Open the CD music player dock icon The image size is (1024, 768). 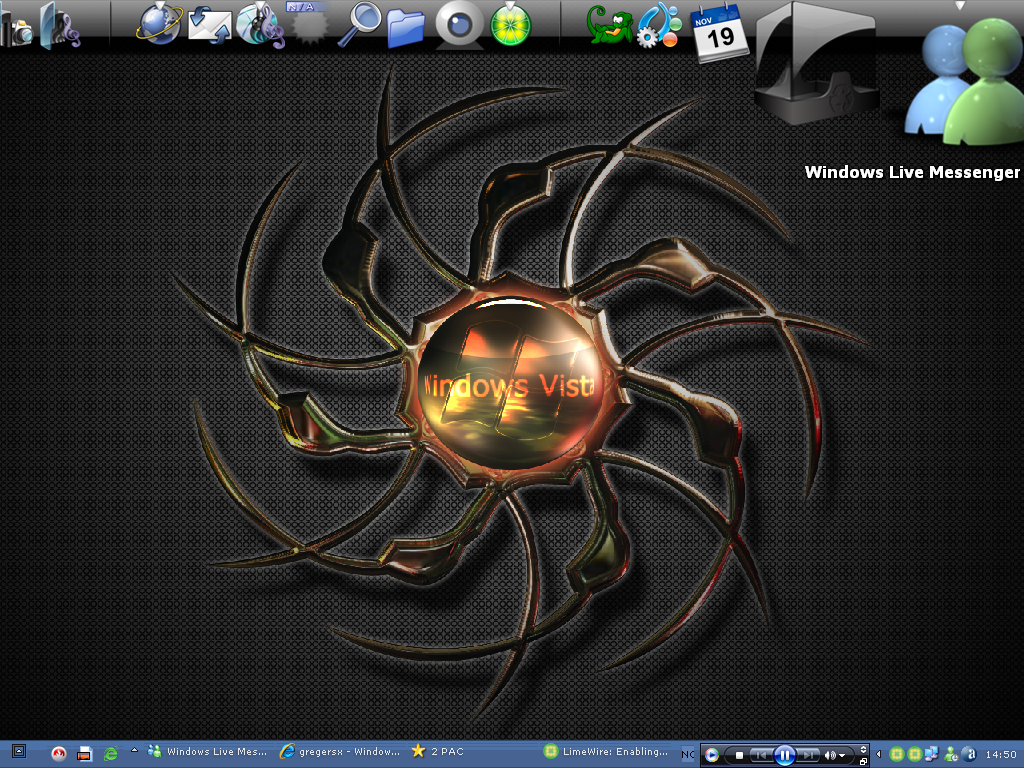(261, 26)
